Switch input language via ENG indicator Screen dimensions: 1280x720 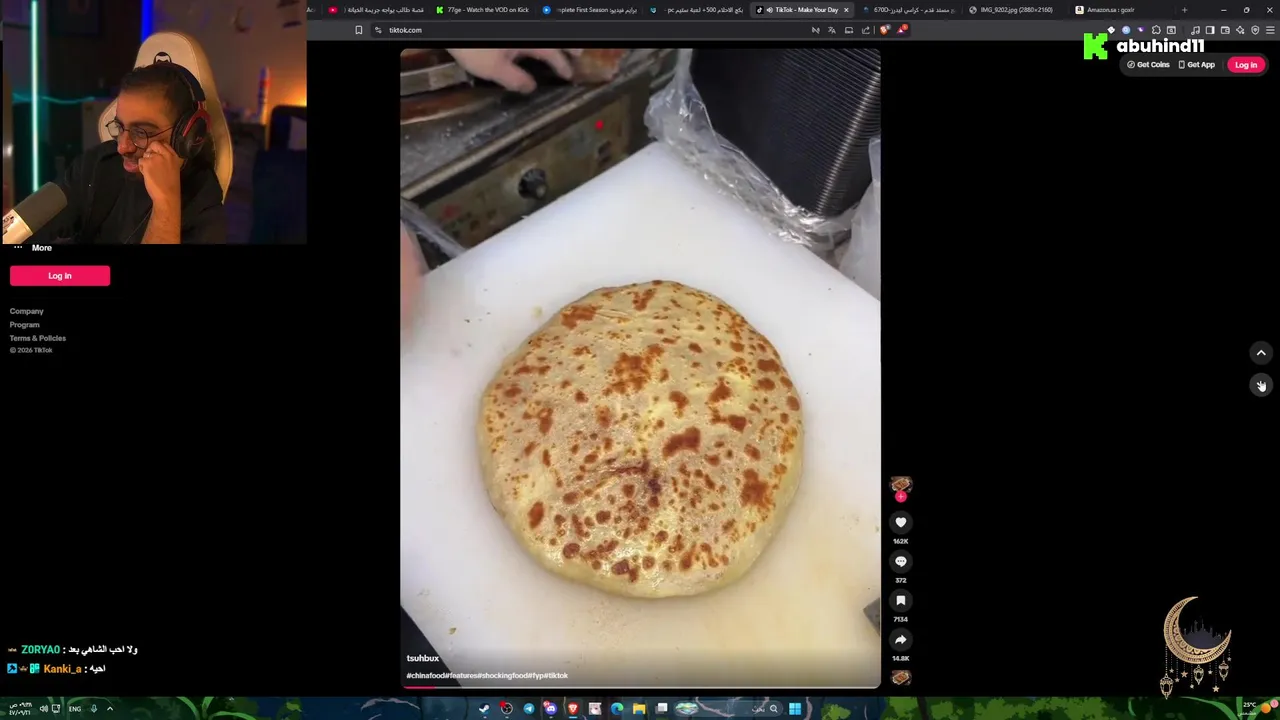pos(75,709)
